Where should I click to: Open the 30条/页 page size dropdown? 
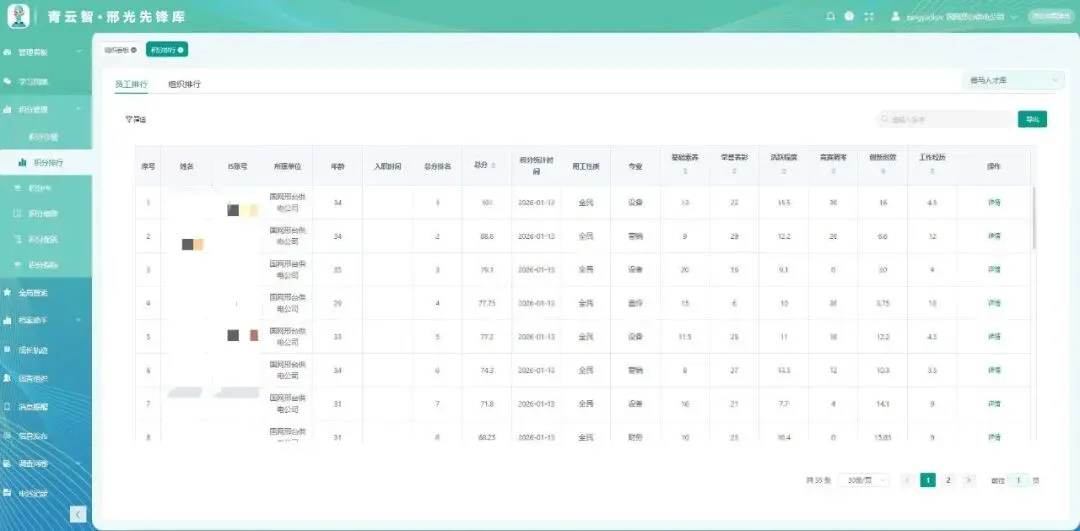864,480
